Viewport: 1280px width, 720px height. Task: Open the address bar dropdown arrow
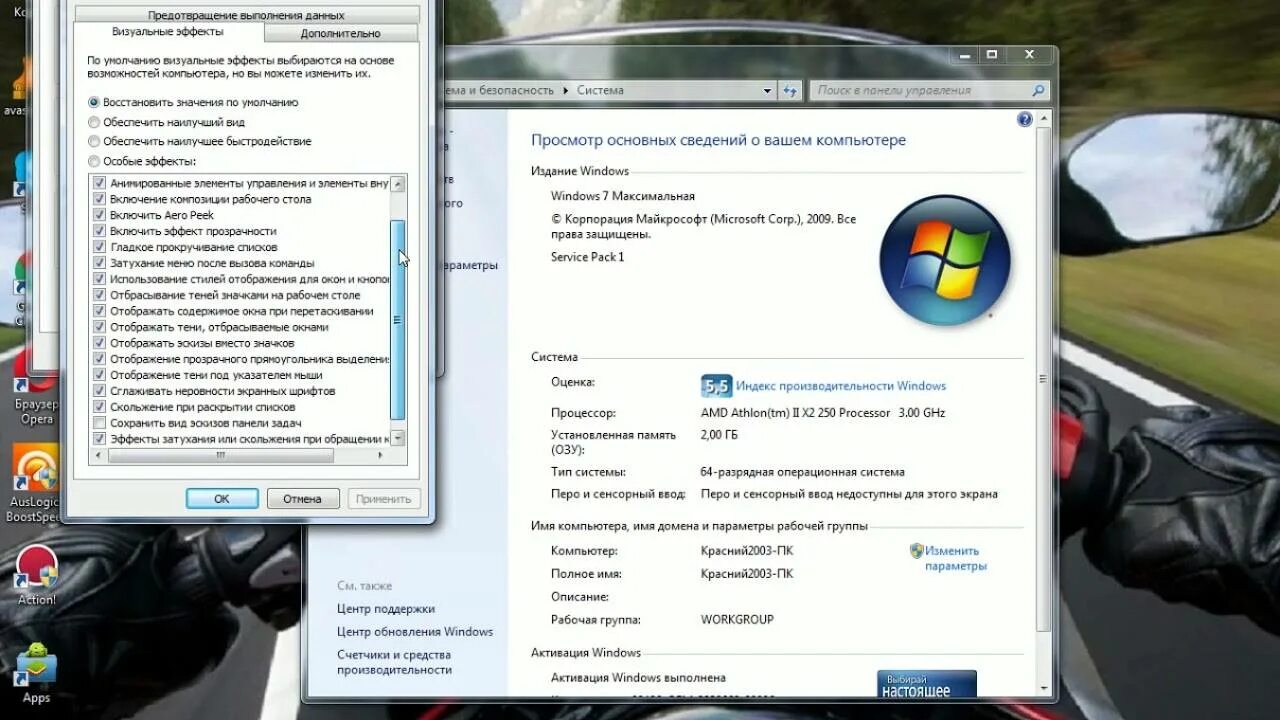click(x=766, y=90)
